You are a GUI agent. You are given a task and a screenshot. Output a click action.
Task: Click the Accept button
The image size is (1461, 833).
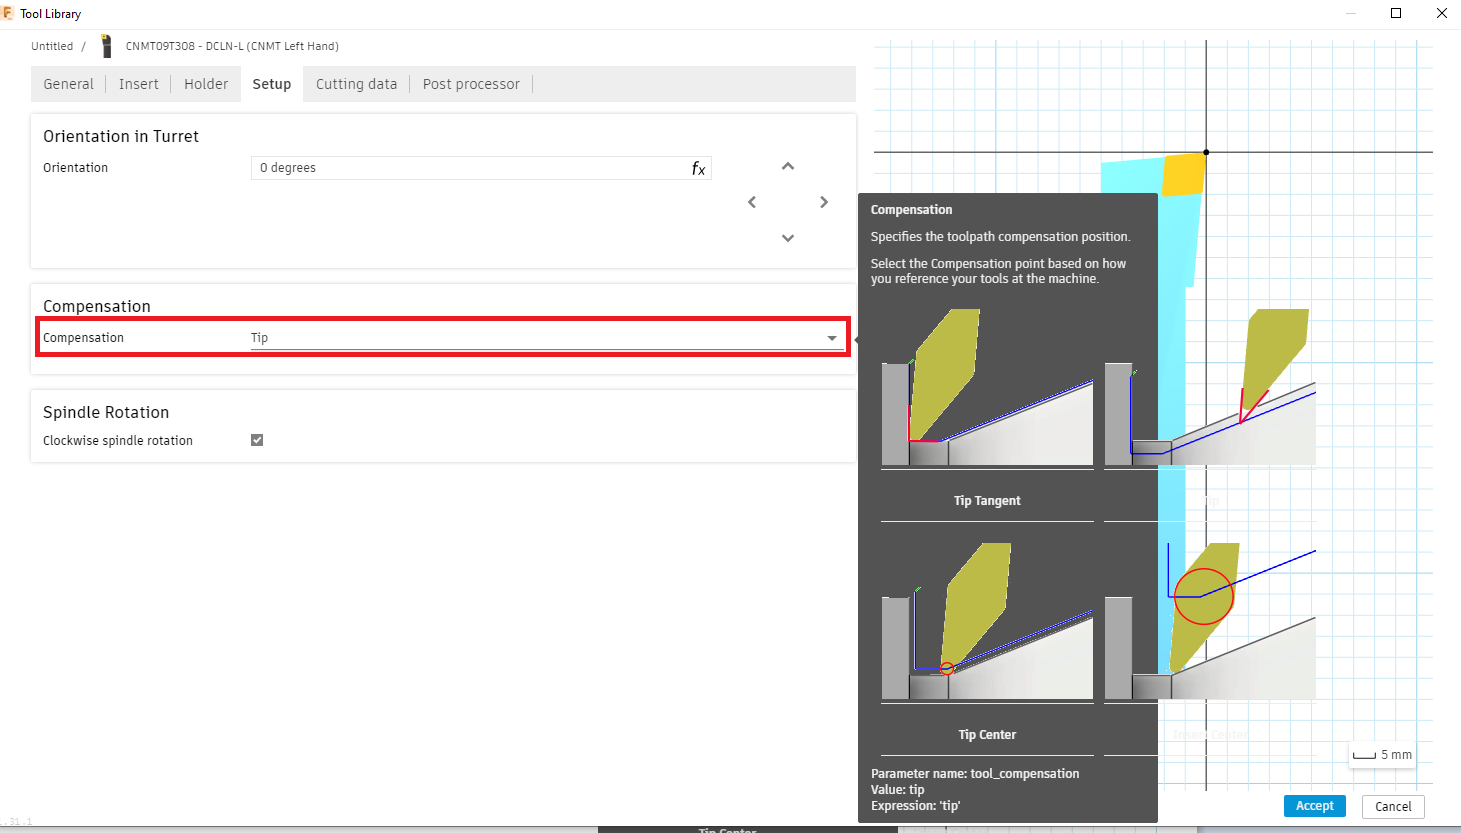(1314, 805)
